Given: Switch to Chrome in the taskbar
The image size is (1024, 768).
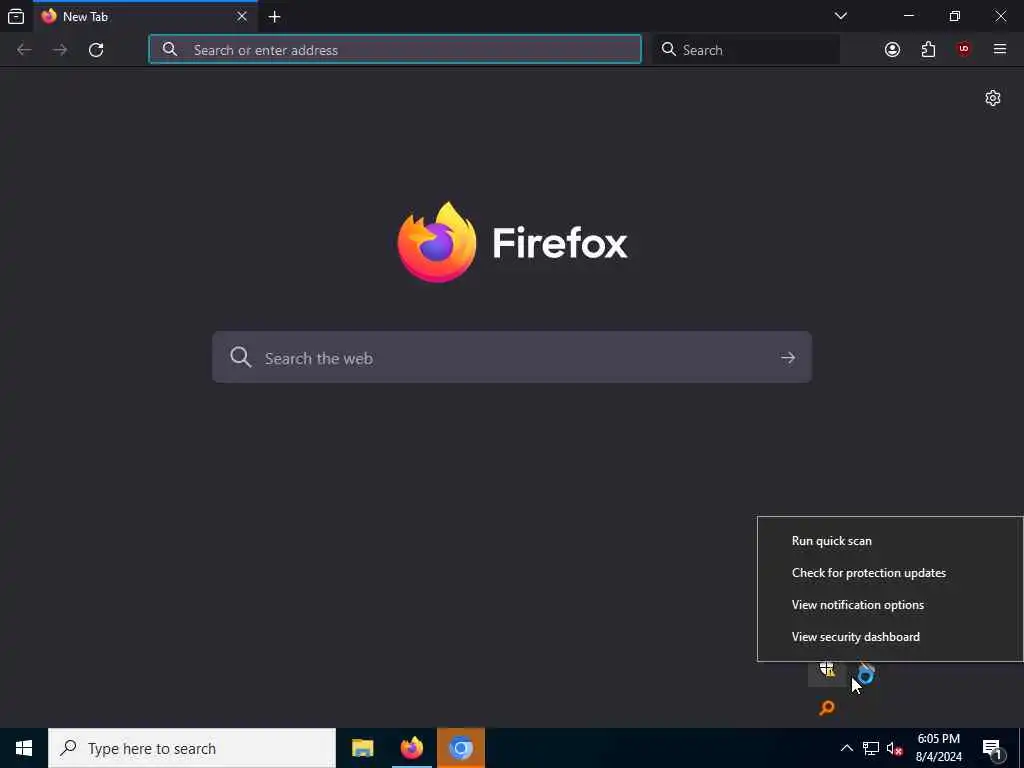Looking at the screenshot, I should point(460,748).
